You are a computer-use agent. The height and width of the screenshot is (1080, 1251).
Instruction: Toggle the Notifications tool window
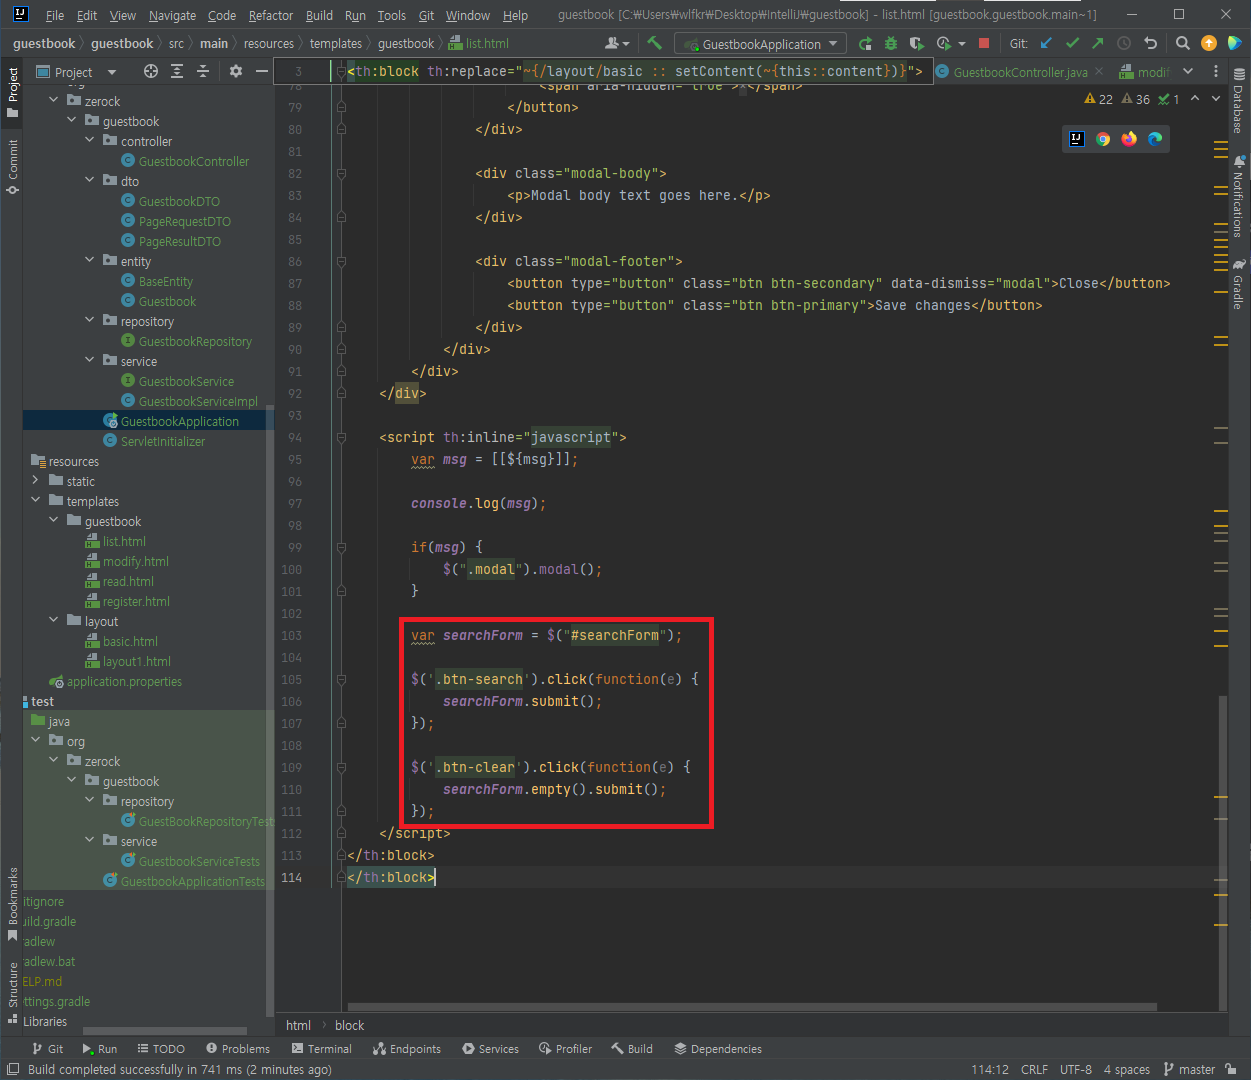1239,196
